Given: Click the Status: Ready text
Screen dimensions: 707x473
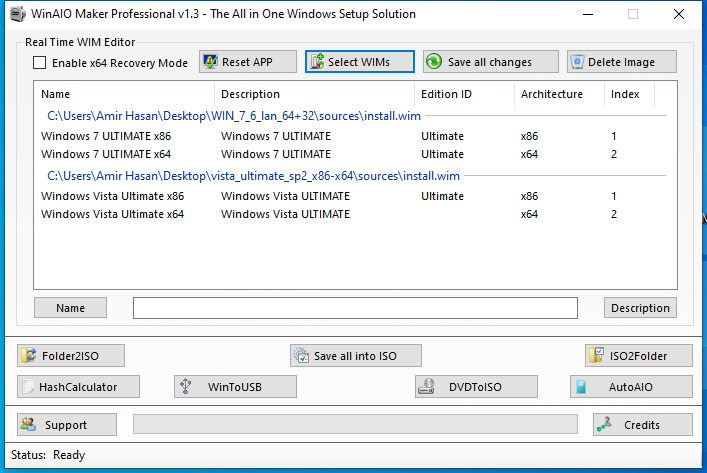Looking at the screenshot, I should [48, 455].
